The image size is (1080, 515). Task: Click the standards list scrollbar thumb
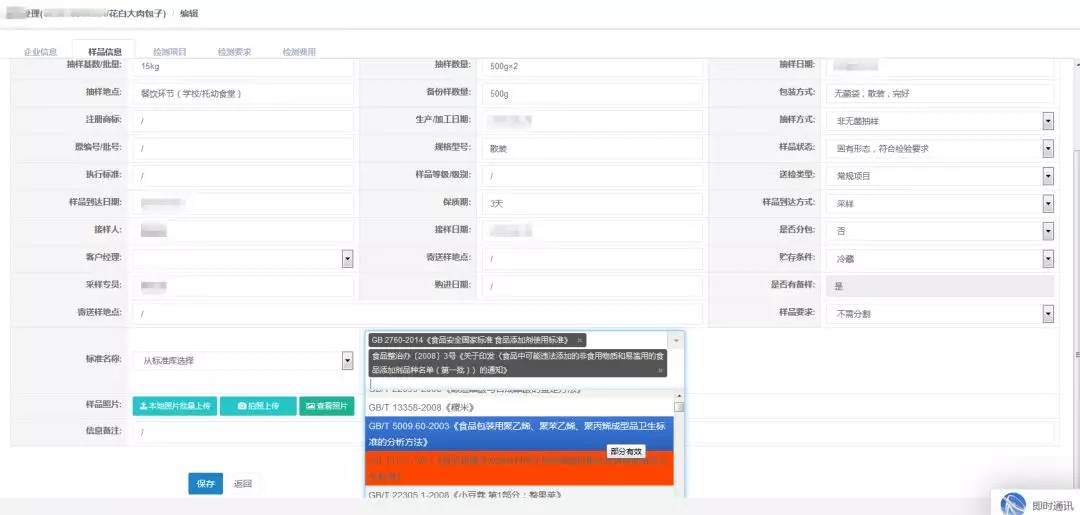[x=679, y=406]
